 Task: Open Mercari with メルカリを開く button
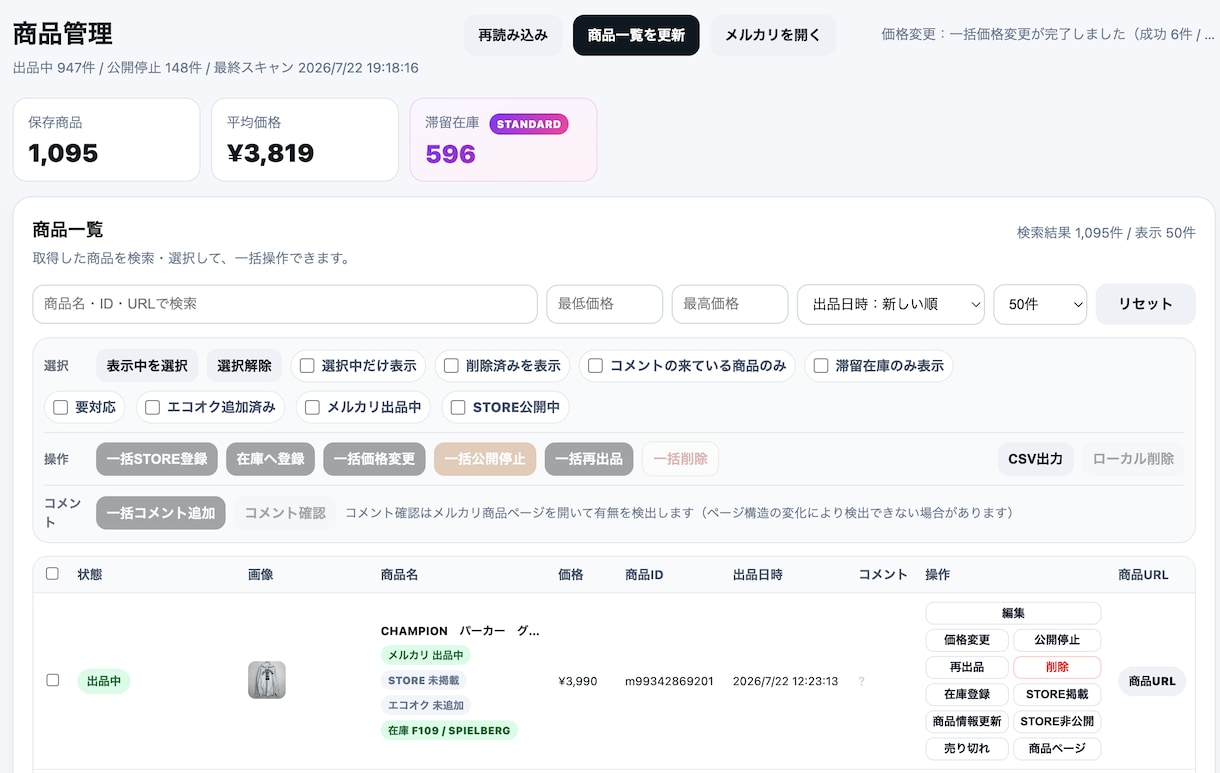pyautogui.click(x=773, y=35)
